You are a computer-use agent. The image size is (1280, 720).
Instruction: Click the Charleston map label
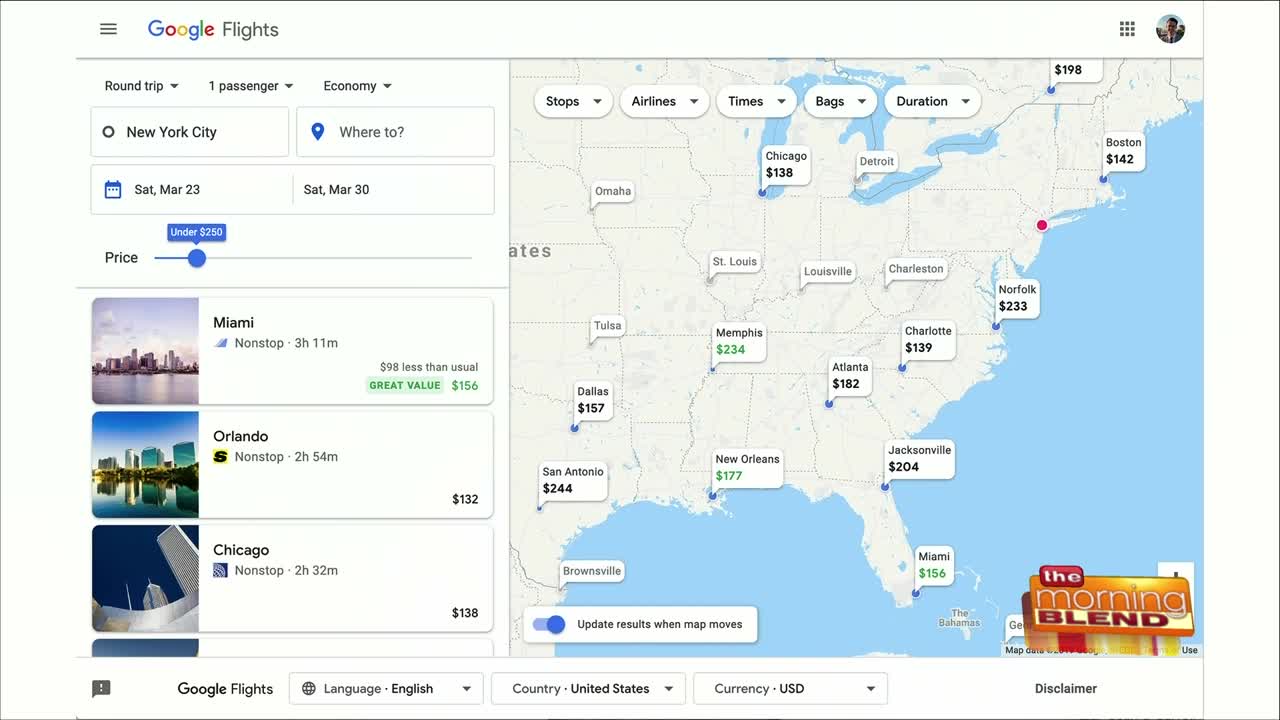coord(916,269)
